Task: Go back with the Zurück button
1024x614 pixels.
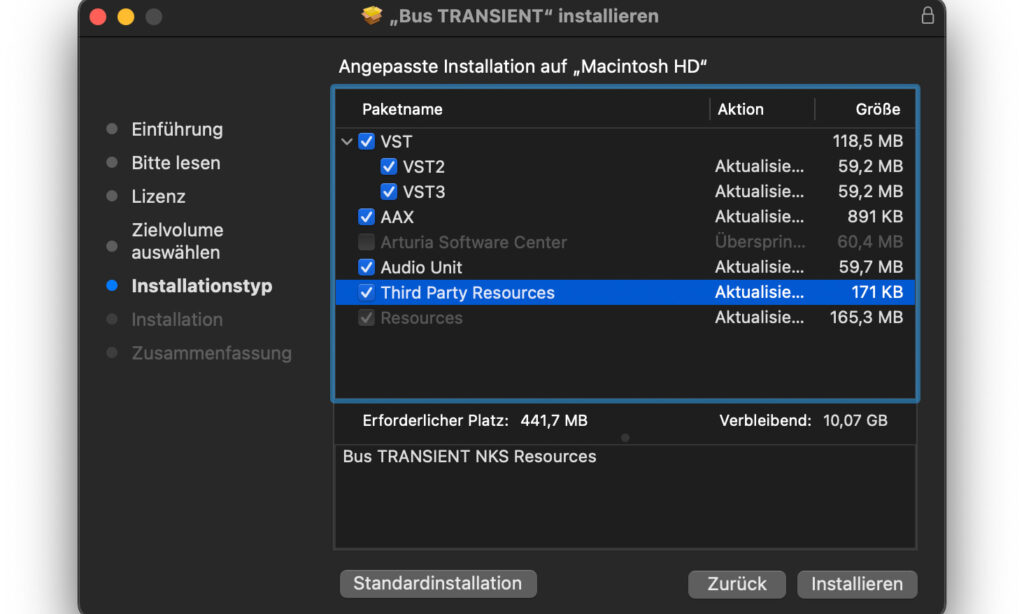Action: pyautogui.click(x=737, y=584)
